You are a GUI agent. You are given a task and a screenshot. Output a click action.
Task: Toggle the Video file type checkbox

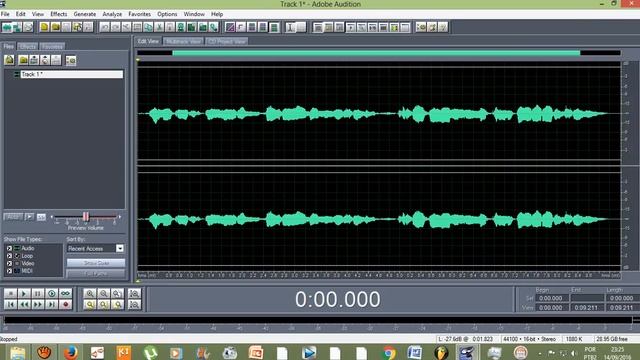point(9,263)
